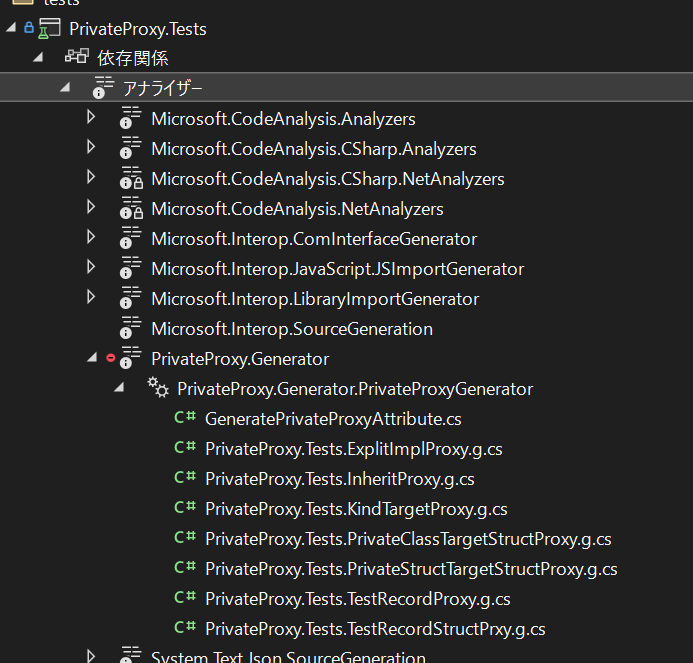693x663 pixels.
Task: Click the PrivateProxy.Tests project icon
Action: (x=49, y=29)
